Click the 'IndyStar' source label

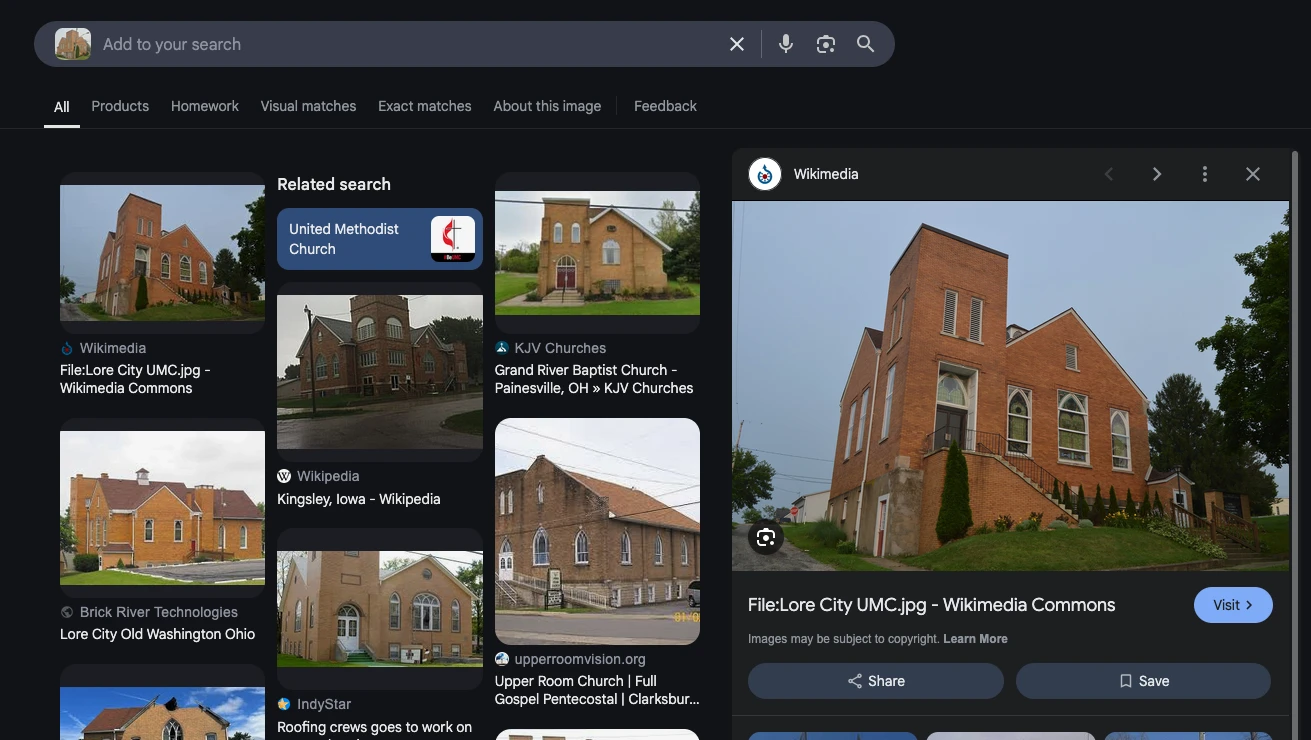pos(324,704)
